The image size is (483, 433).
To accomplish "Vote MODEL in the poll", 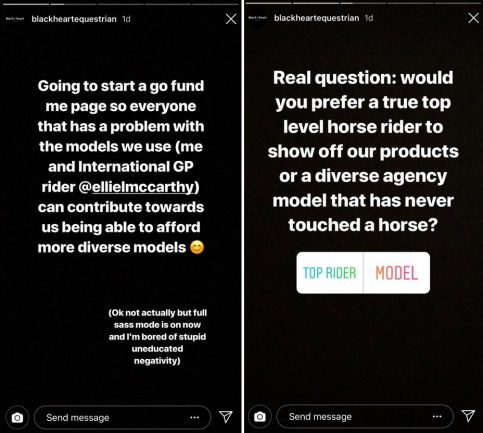I will pos(397,273).
